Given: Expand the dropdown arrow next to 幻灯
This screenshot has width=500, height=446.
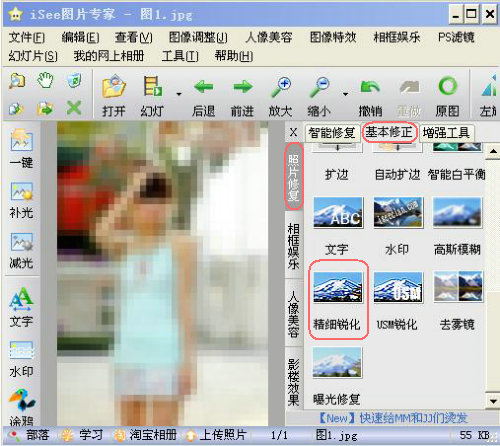Looking at the screenshot, I should (x=179, y=94).
